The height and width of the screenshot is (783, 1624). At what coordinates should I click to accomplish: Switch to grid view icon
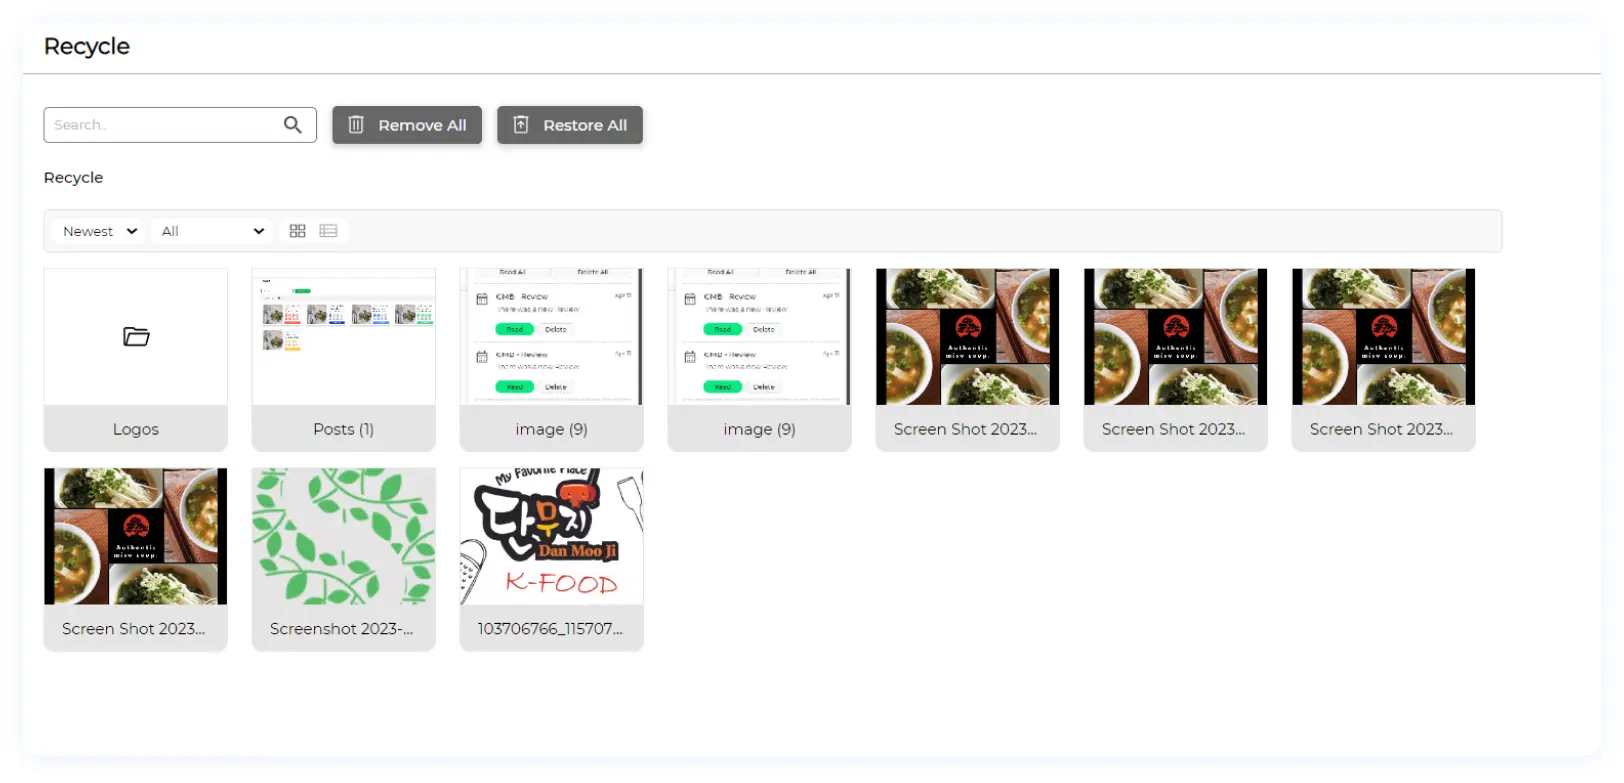(297, 231)
